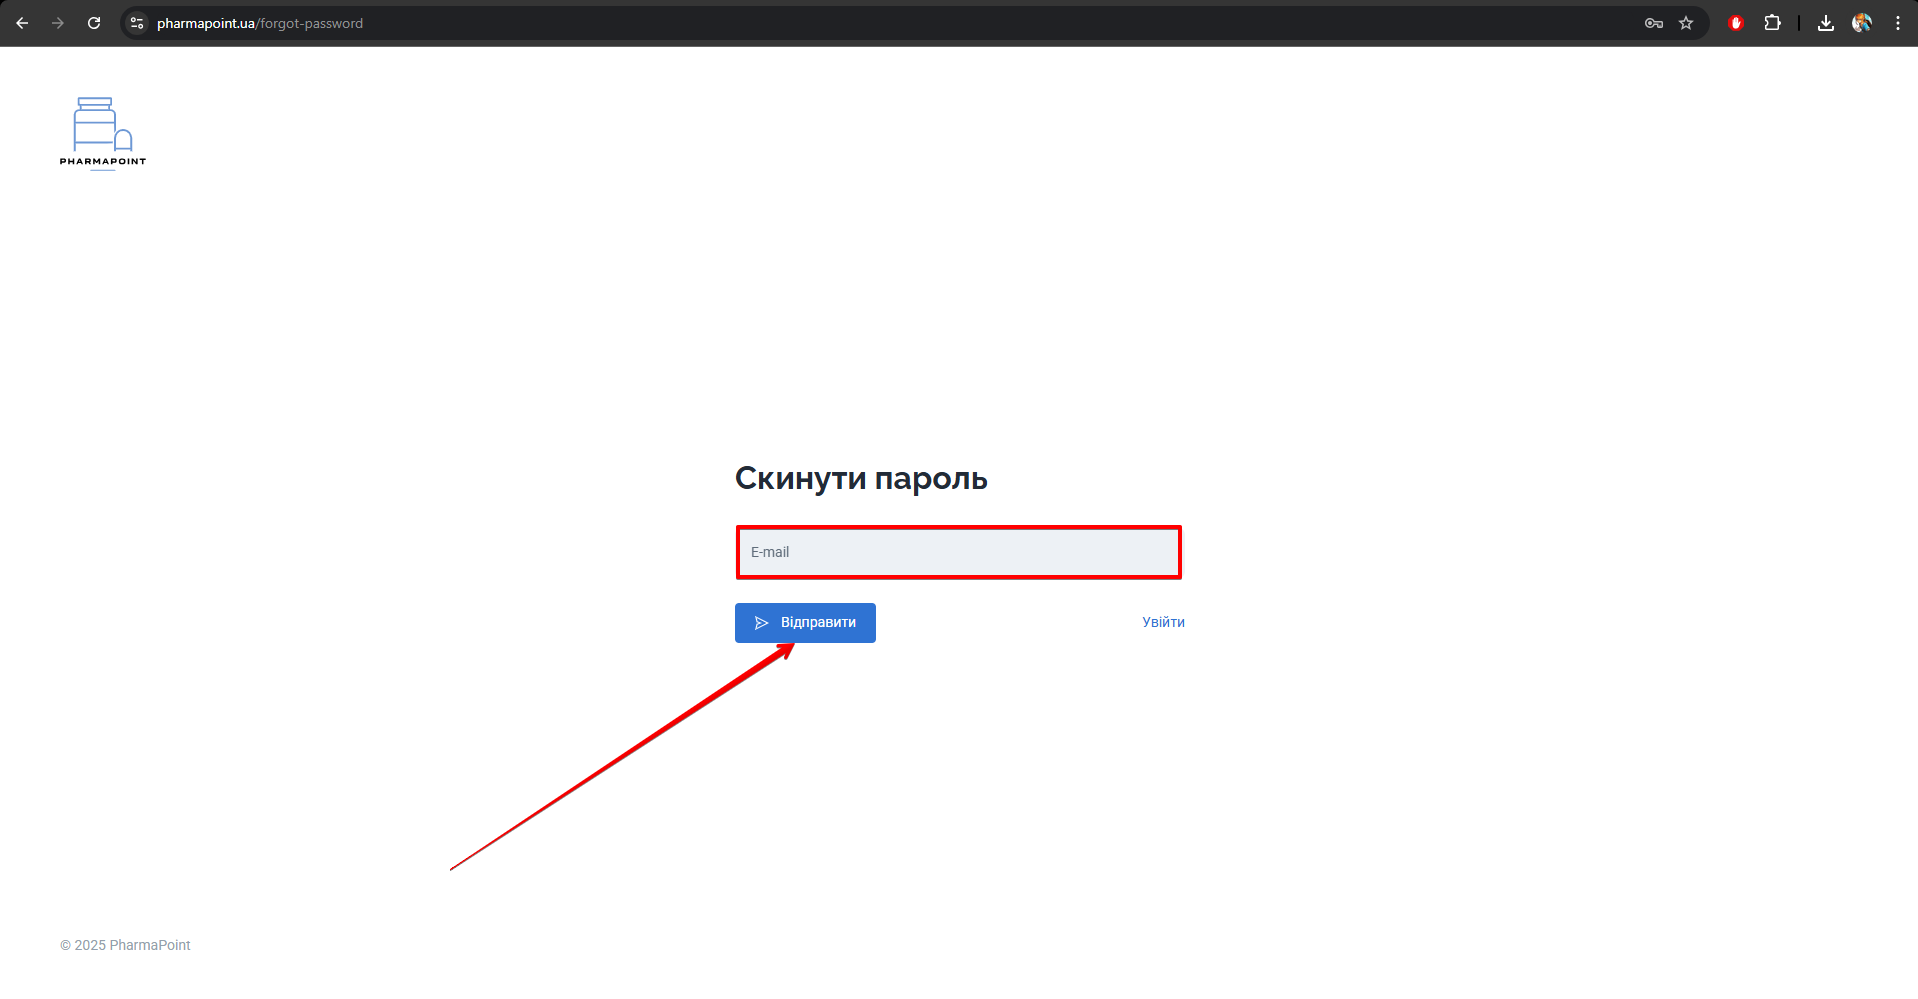
Task: Click the Скинути пароль heading
Action: tap(861, 479)
